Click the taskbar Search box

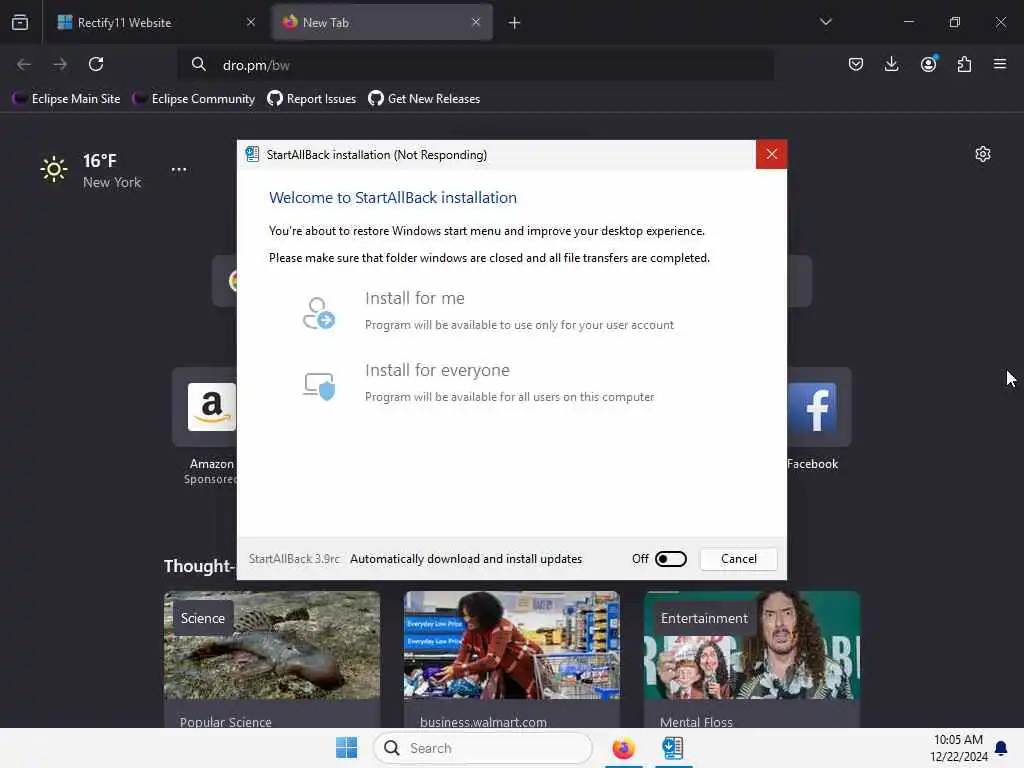[483, 748]
